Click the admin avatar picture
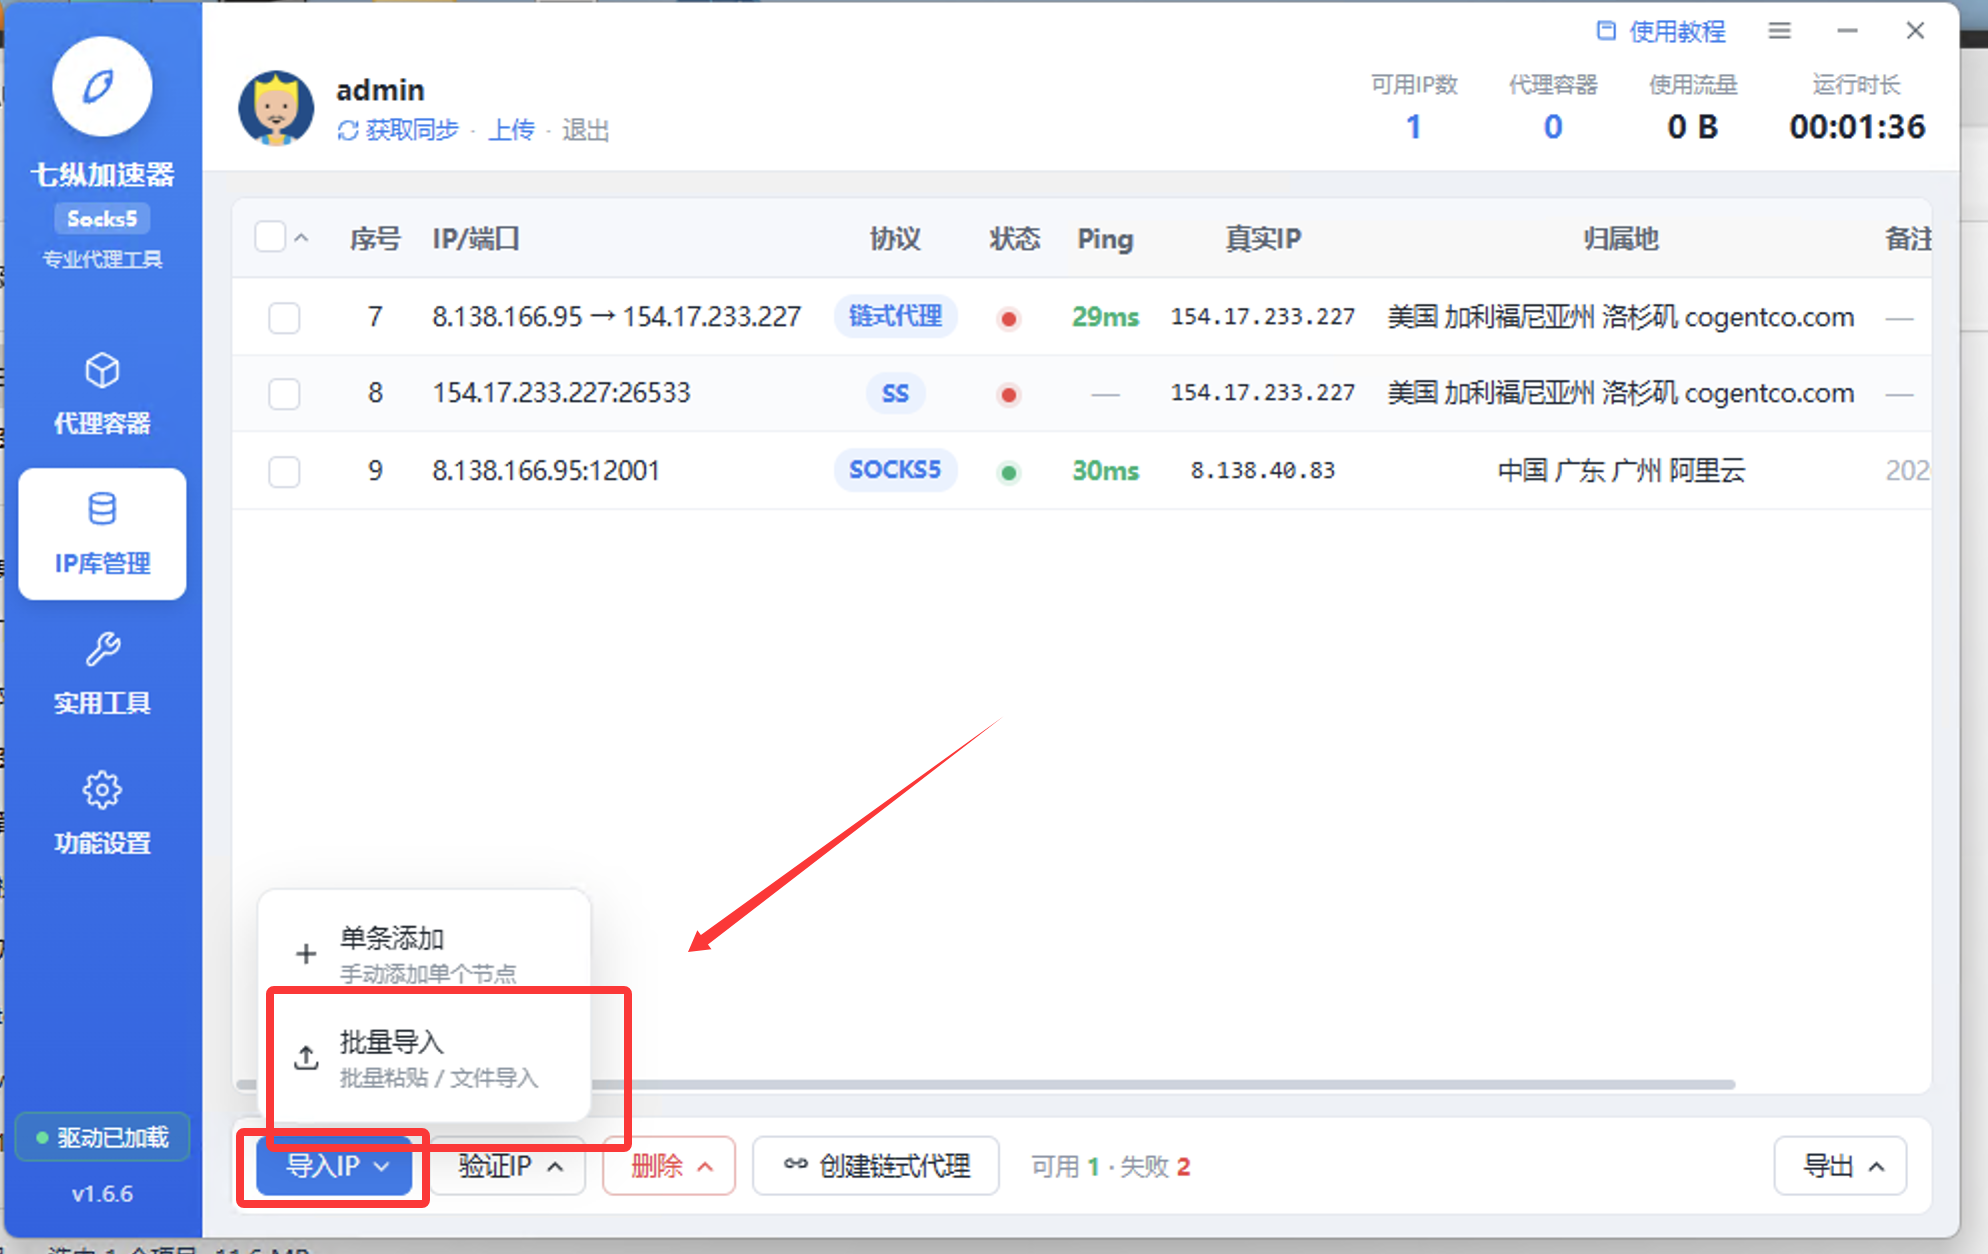This screenshot has height=1254, width=1988. [x=275, y=108]
